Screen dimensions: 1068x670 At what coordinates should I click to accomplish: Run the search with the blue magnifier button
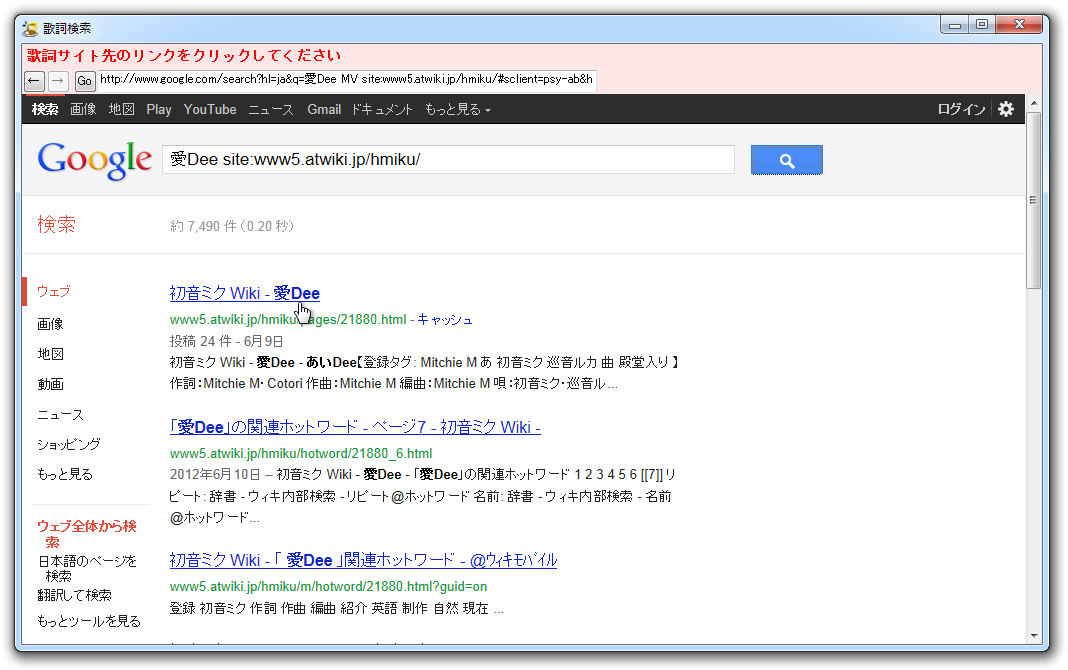(787, 160)
